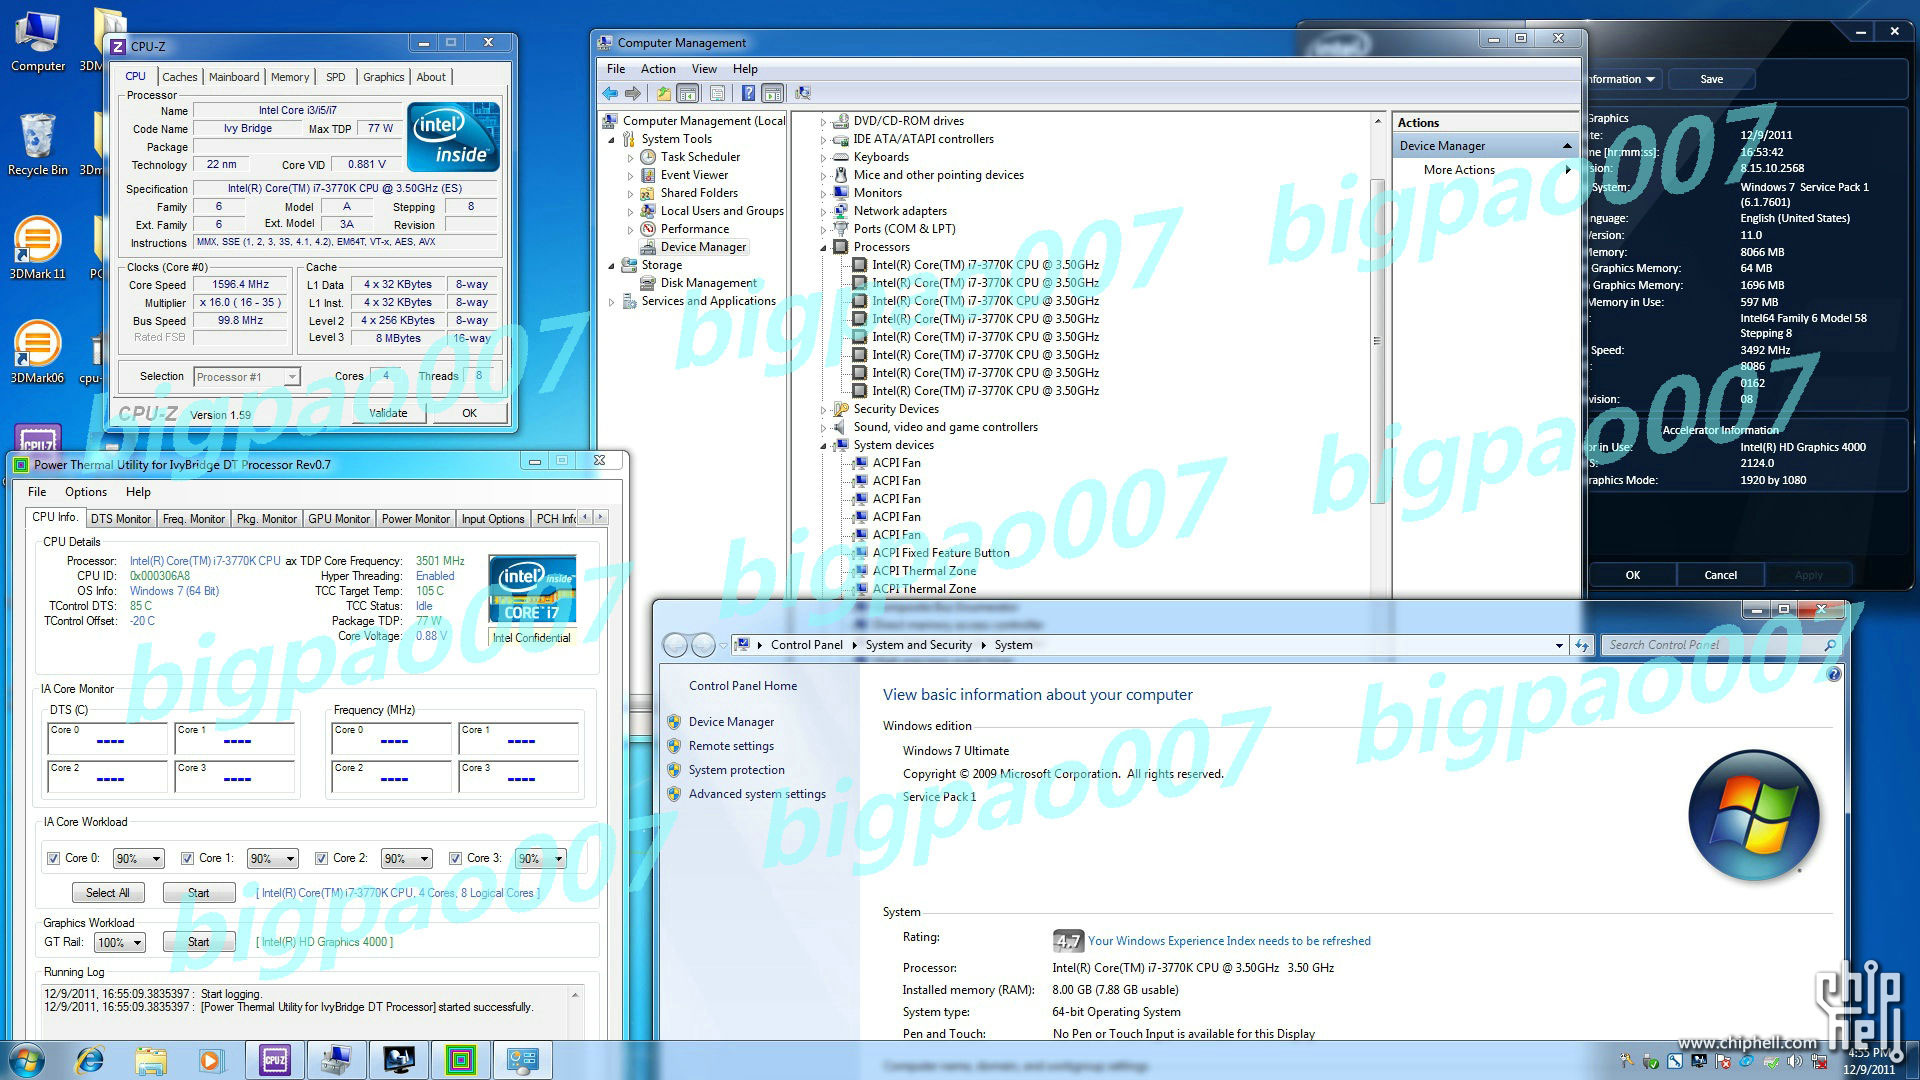
Task: Uncheck the Core 0 workload checkbox
Action: click(54, 858)
